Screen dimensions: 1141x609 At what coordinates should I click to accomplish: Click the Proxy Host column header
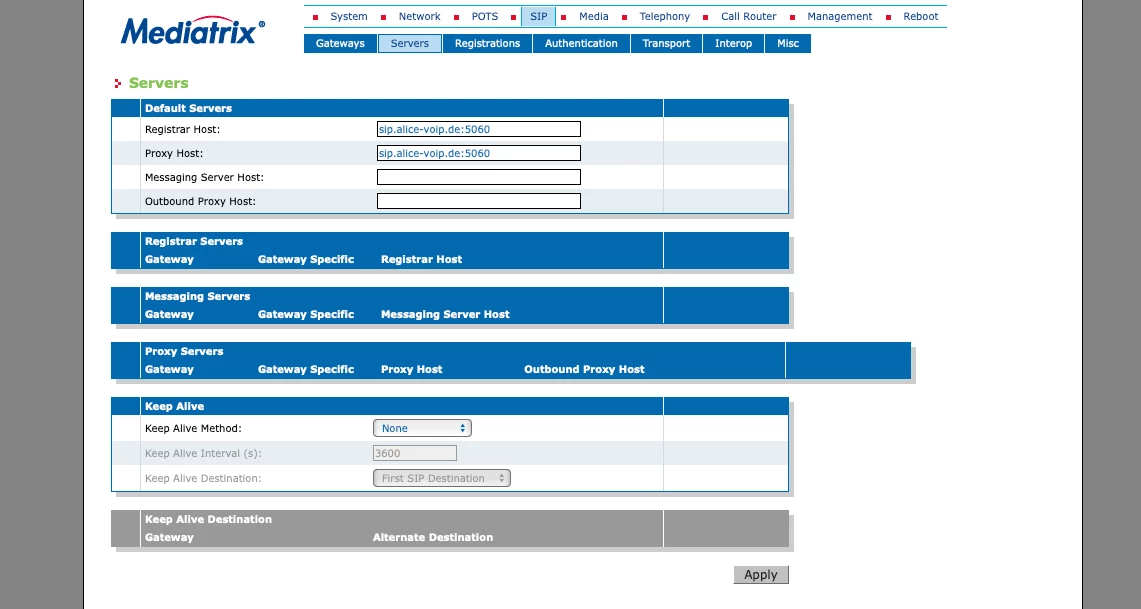411,370
